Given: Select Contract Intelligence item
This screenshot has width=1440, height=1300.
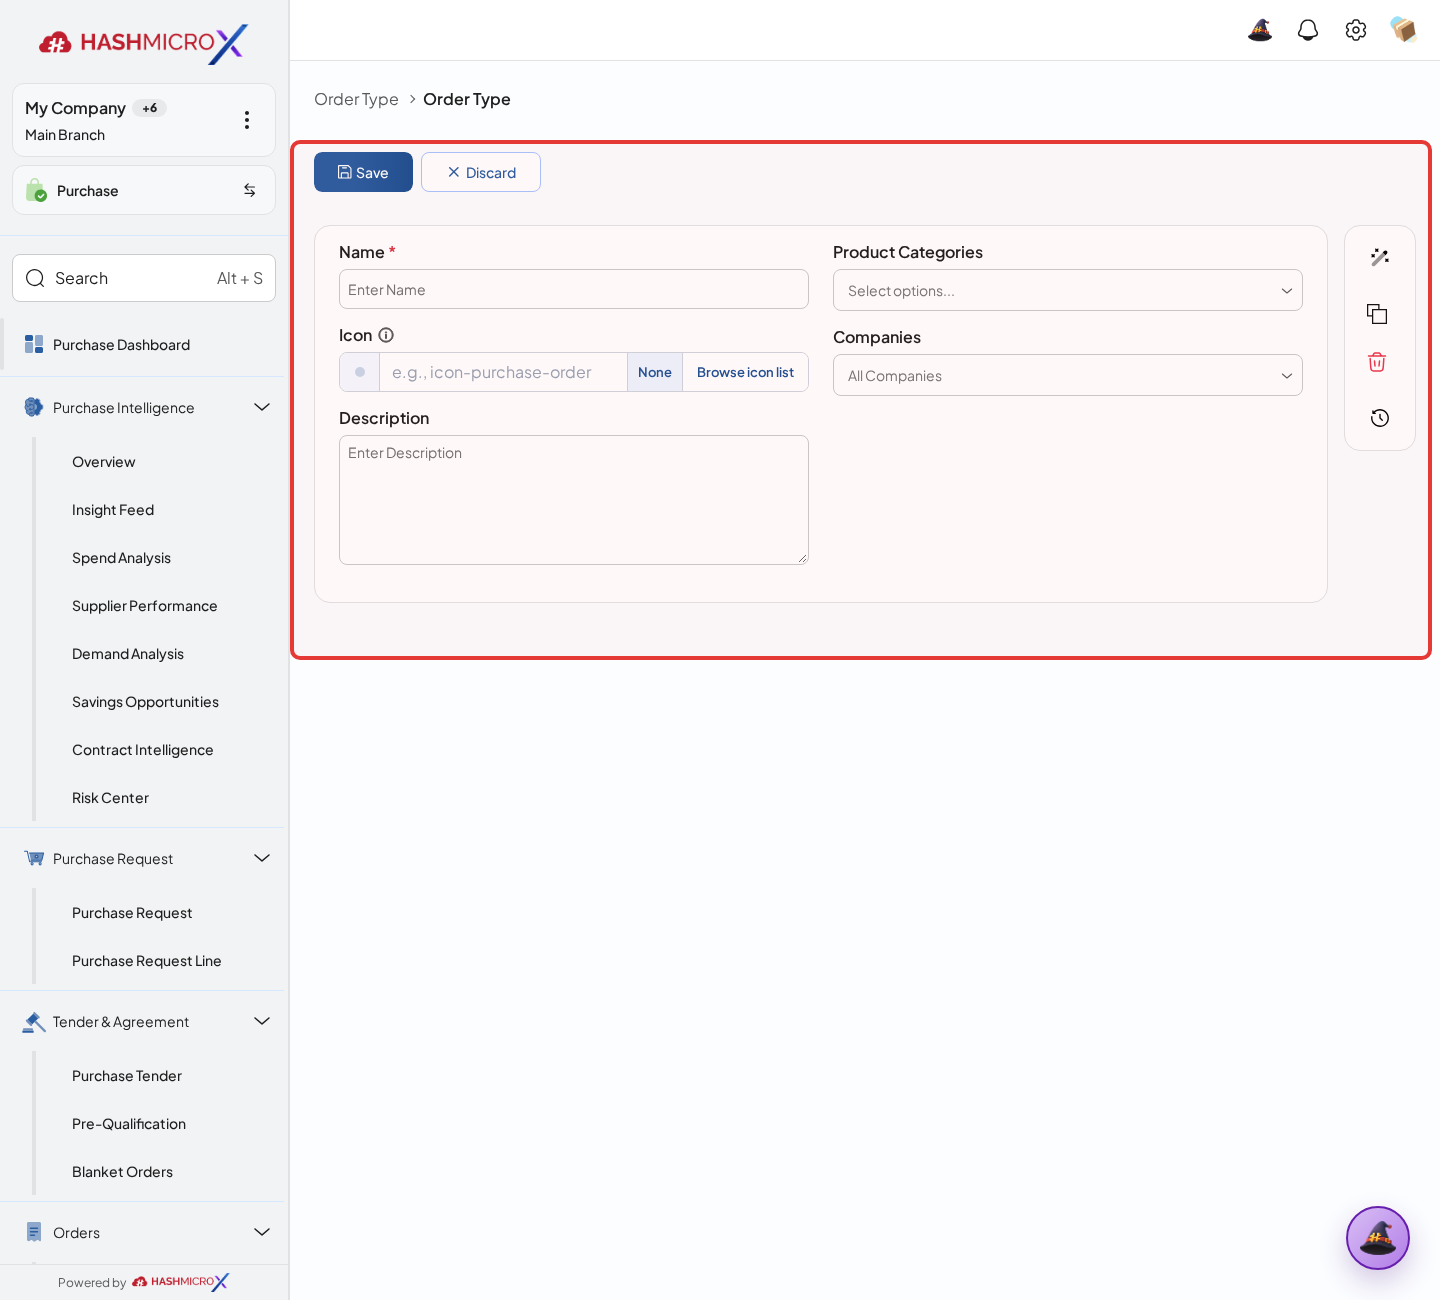Looking at the screenshot, I should (x=143, y=750).
